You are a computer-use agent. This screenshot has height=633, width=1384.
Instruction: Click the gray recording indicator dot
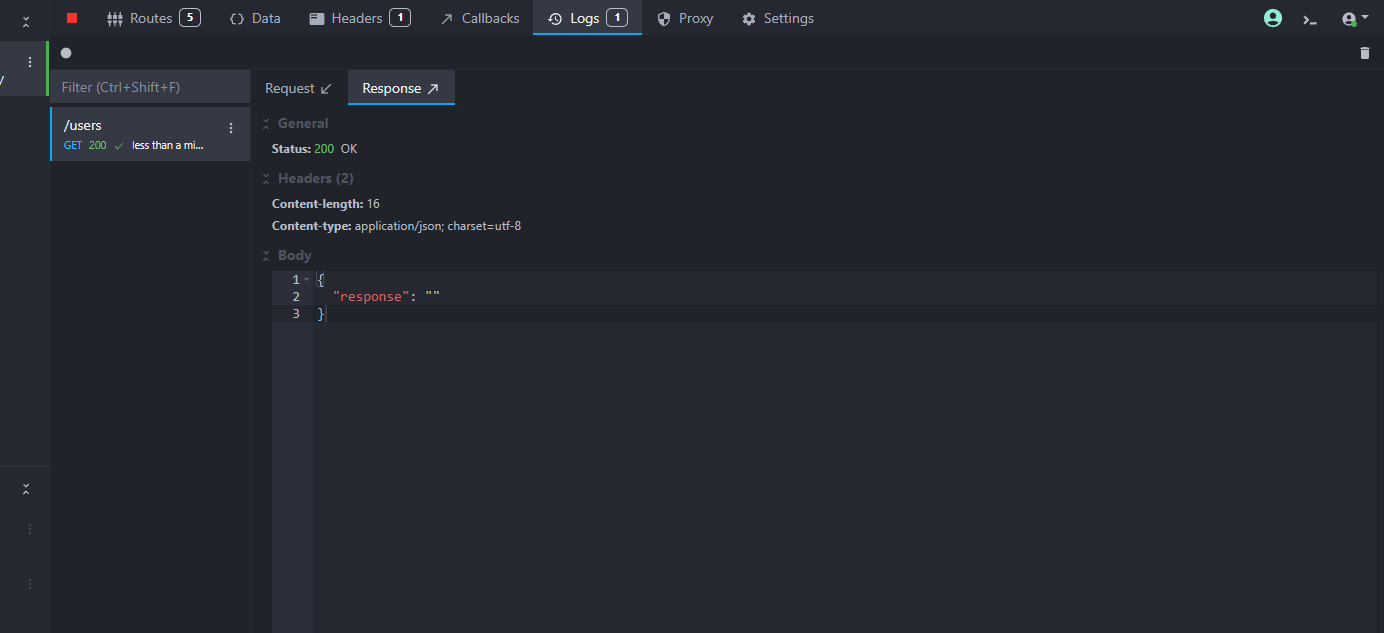coord(66,53)
